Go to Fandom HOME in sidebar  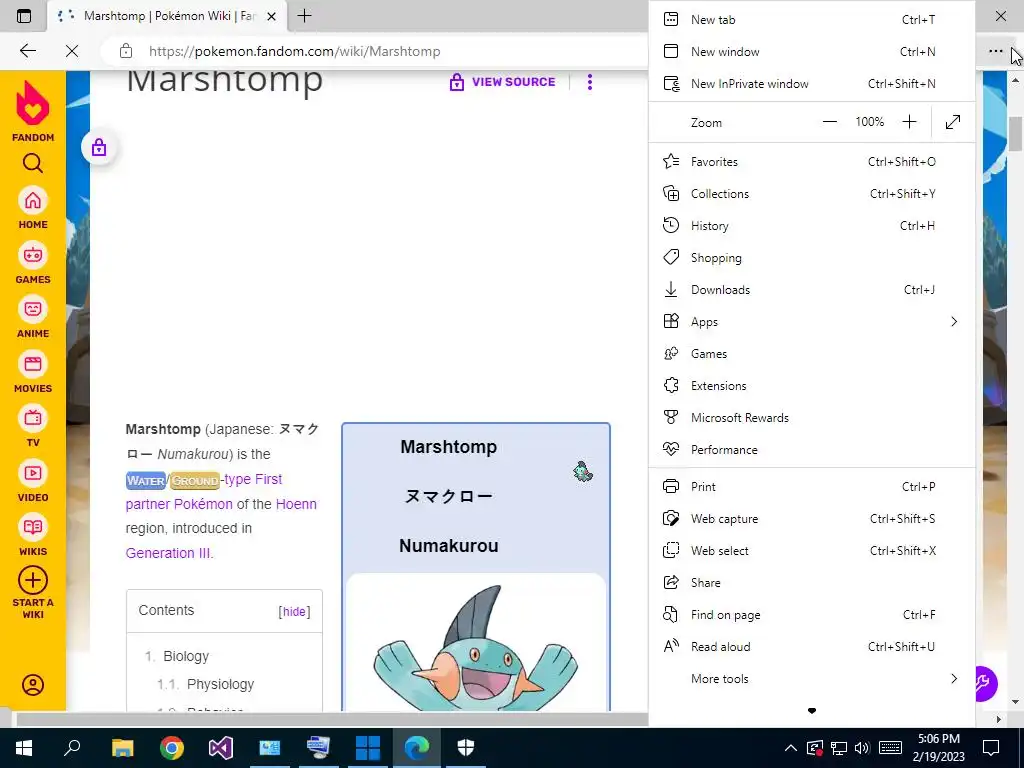[x=33, y=208]
